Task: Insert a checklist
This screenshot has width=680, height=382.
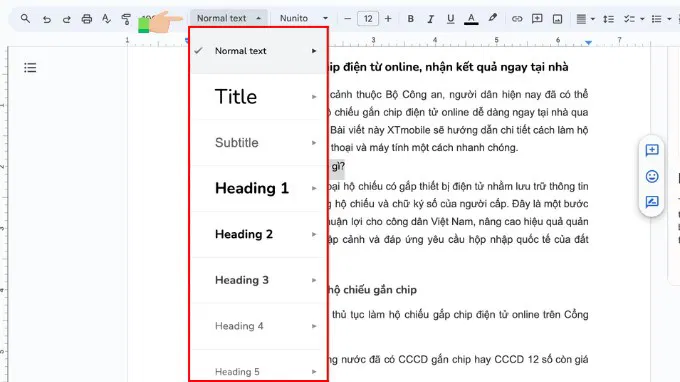Action: click(629, 19)
